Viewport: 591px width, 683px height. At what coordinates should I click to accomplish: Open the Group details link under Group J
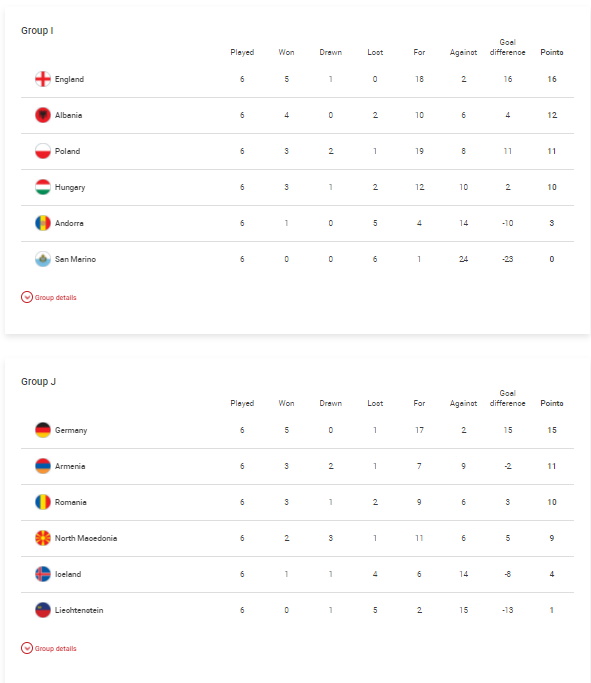55,649
